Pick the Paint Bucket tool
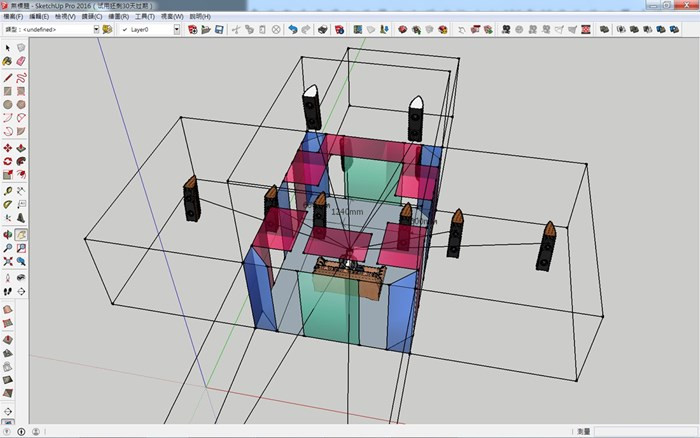This screenshot has height=438, width=700. click(8, 61)
